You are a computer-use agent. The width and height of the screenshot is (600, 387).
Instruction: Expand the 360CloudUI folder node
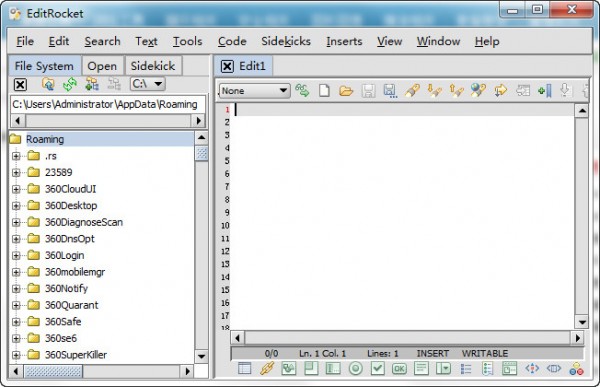tap(16, 189)
